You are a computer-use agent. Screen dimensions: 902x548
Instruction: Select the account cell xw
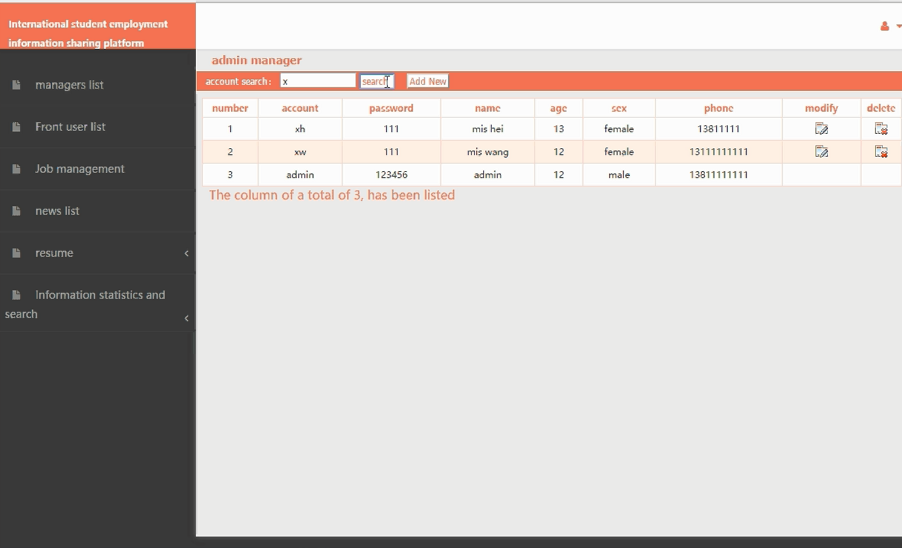[x=300, y=152]
